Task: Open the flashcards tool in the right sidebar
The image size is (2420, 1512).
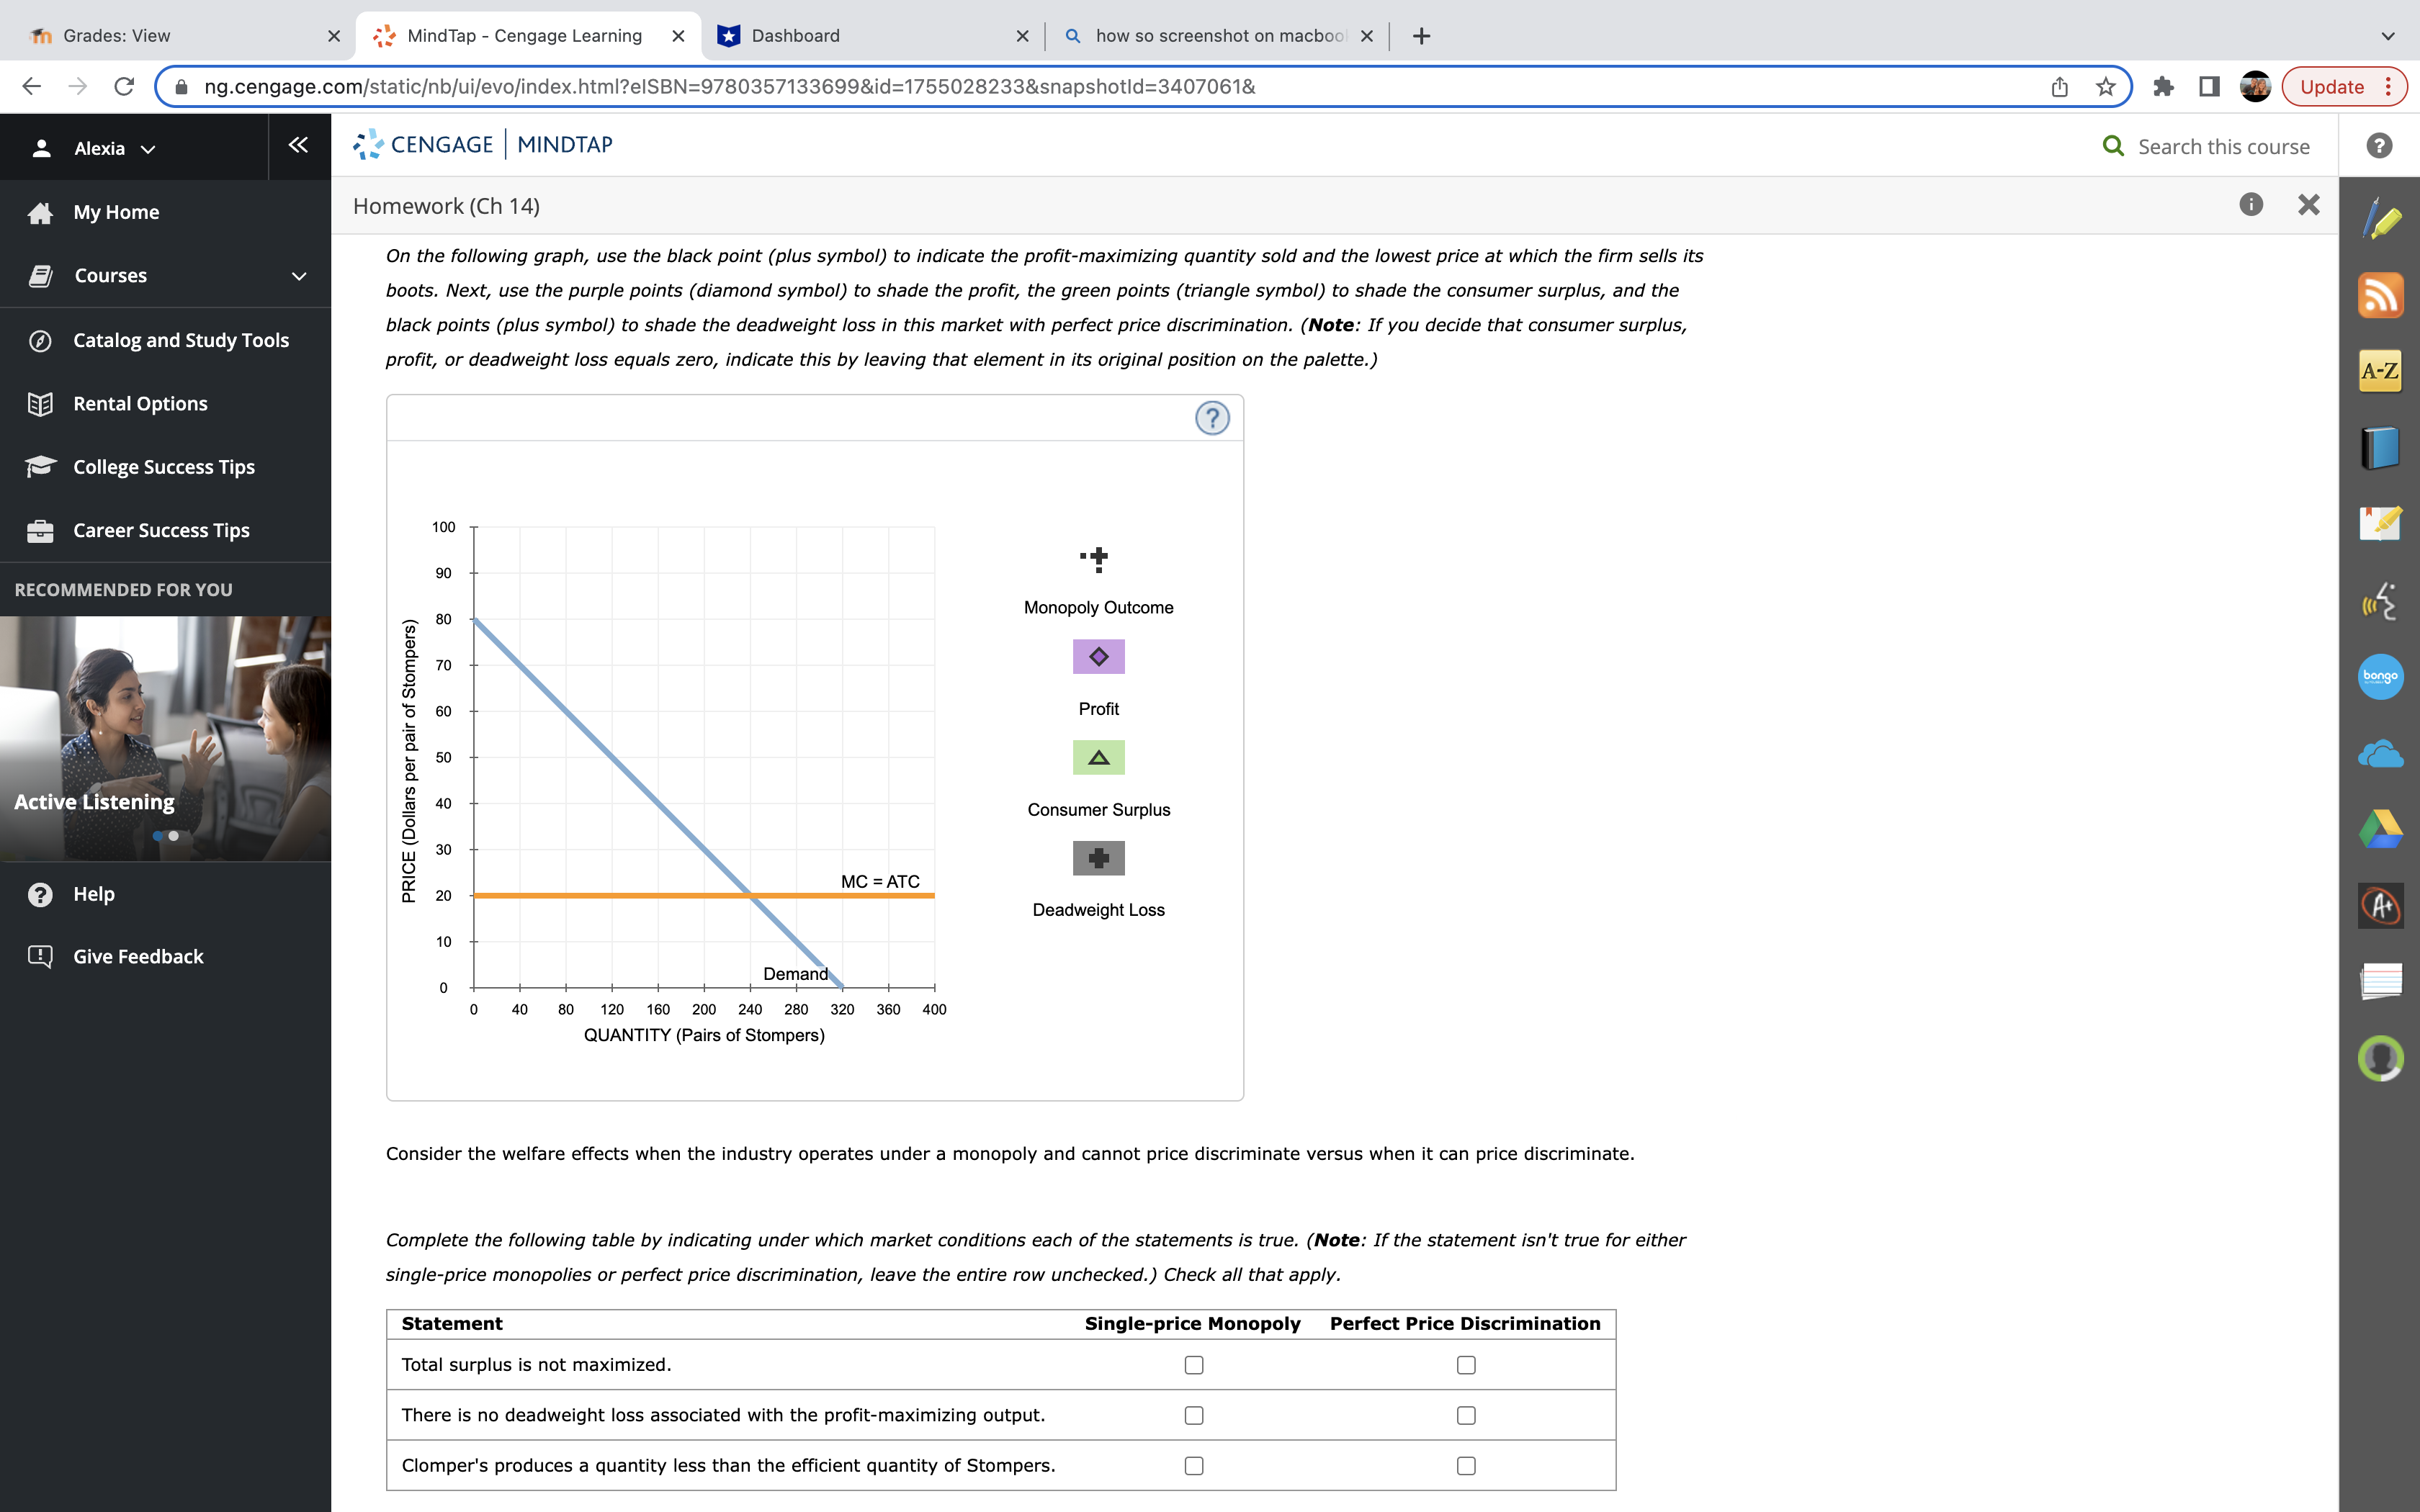Action: tap(2381, 981)
